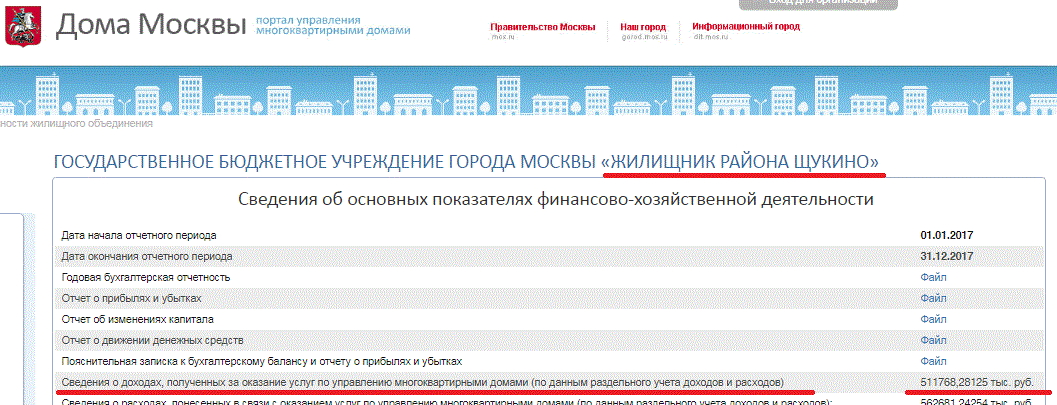Click the Вход для организаций button
The width and height of the screenshot is (1057, 405).
point(818,3)
